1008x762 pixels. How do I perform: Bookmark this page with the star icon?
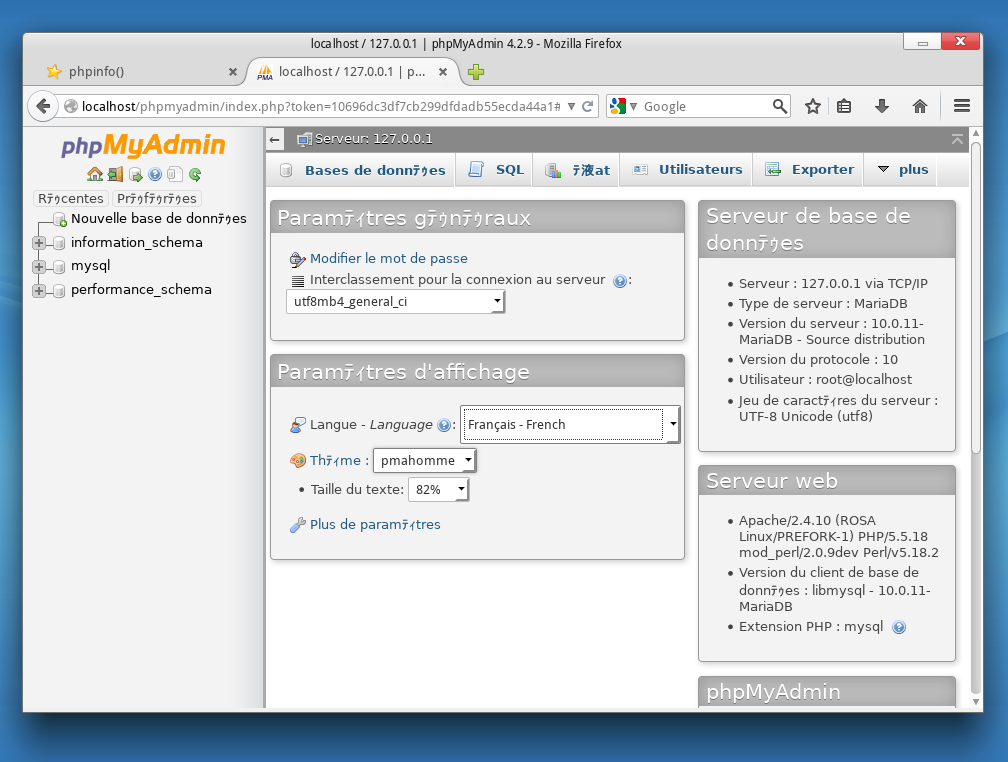point(813,106)
